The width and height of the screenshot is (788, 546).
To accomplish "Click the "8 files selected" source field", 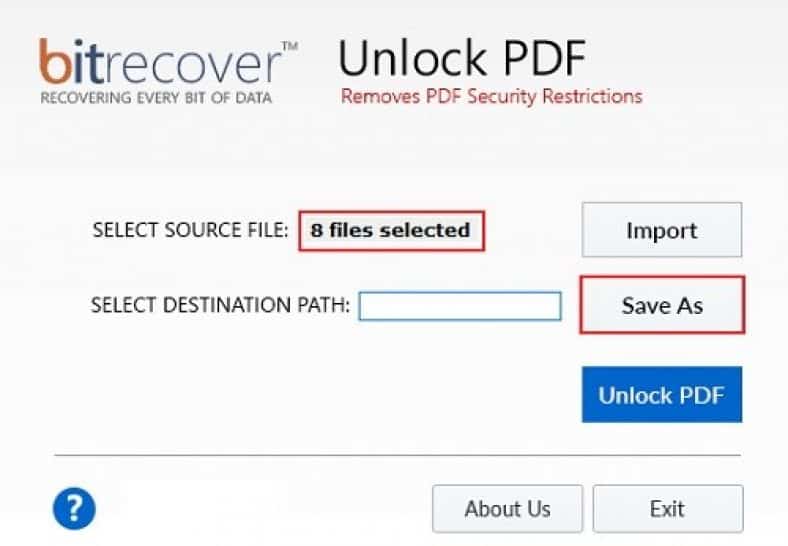I will coord(391,231).
